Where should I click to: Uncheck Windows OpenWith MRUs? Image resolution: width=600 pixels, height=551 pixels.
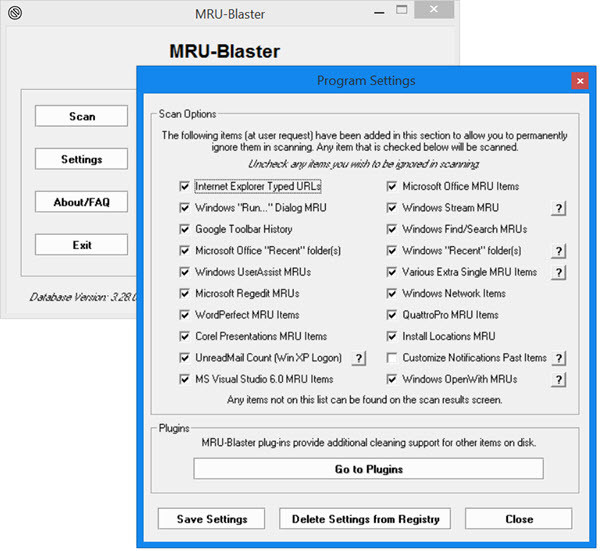click(391, 379)
